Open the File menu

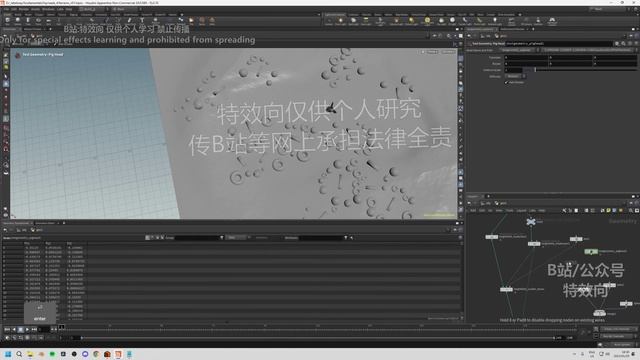click(x=8, y=9)
